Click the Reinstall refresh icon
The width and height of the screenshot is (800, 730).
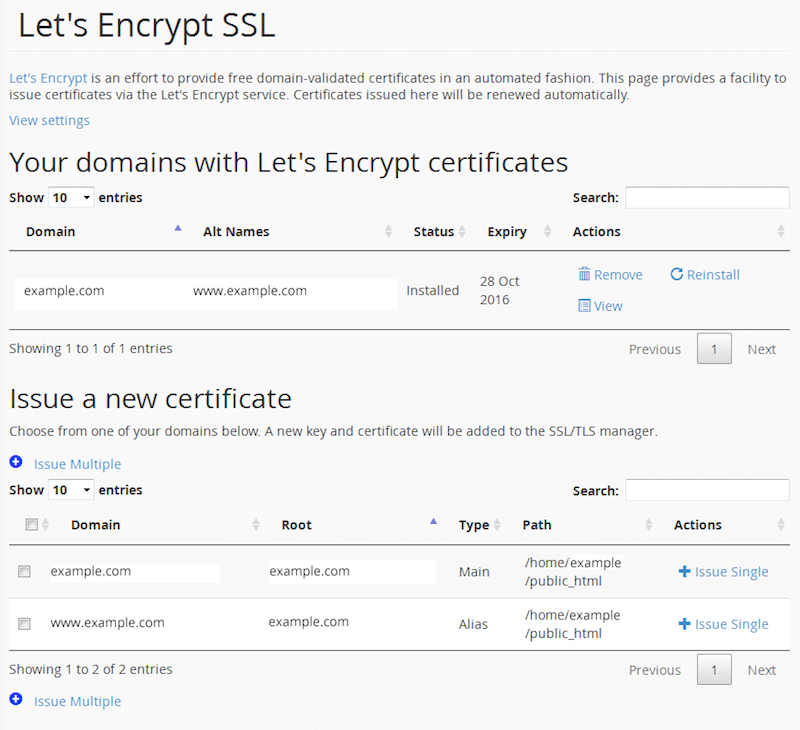677,274
